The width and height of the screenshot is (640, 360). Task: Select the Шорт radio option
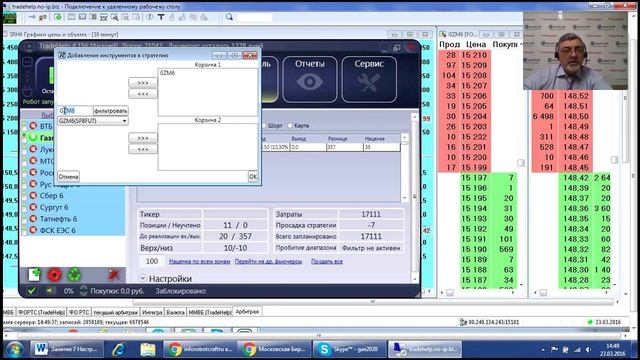click(x=264, y=125)
